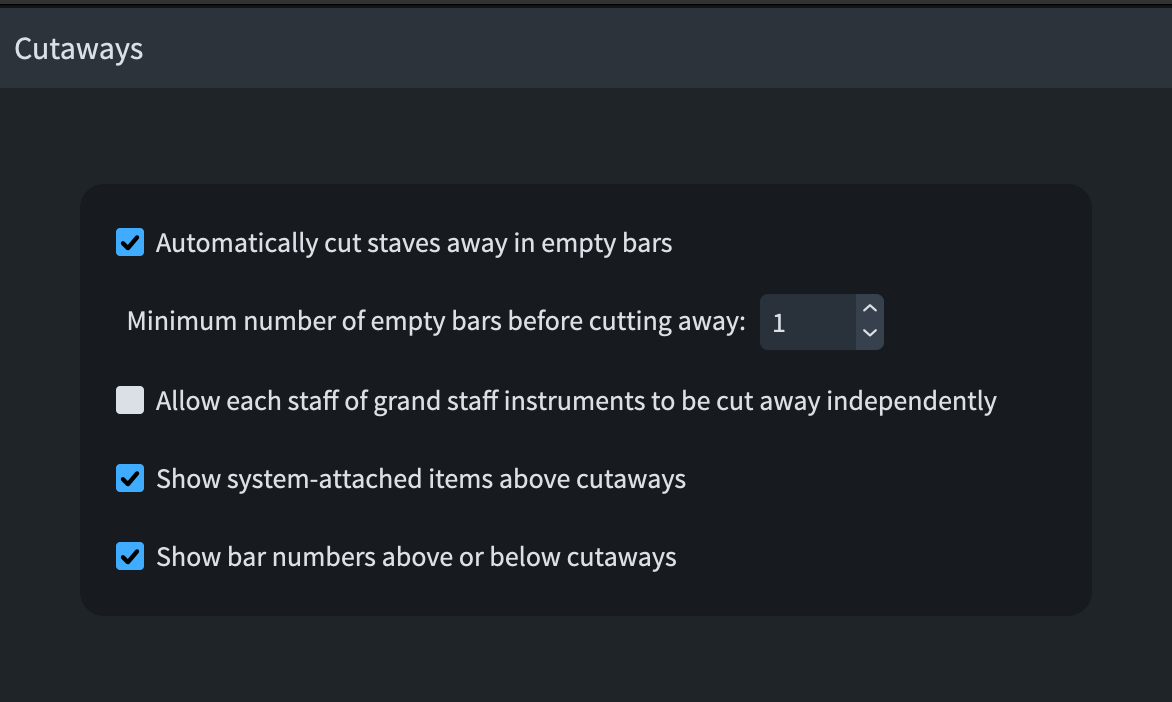Toggle the blue checkmark for automatic stave cutting

(130, 243)
